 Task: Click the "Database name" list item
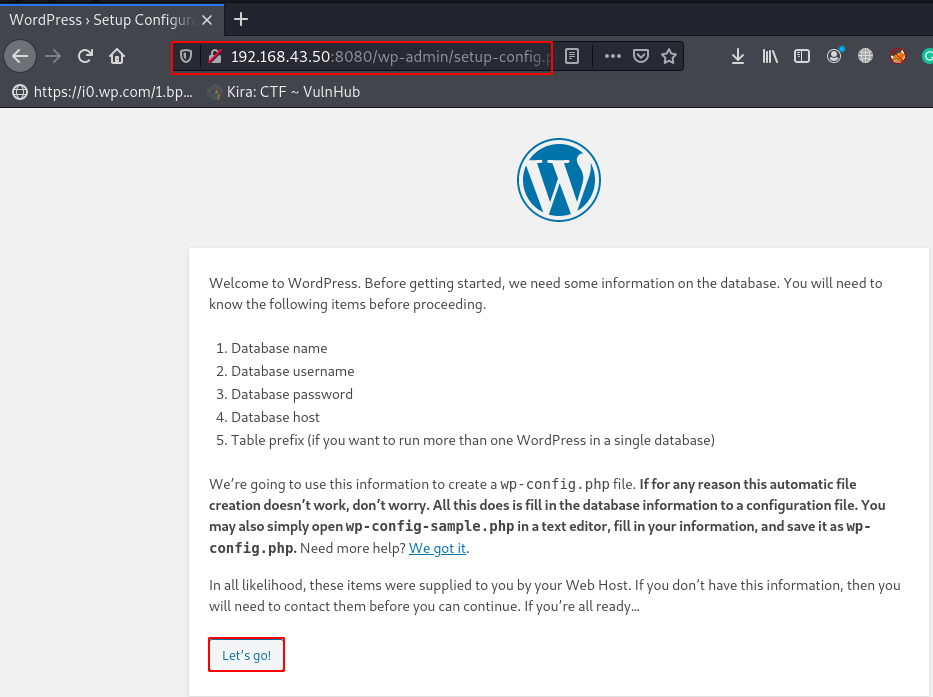(x=279, y=348)
